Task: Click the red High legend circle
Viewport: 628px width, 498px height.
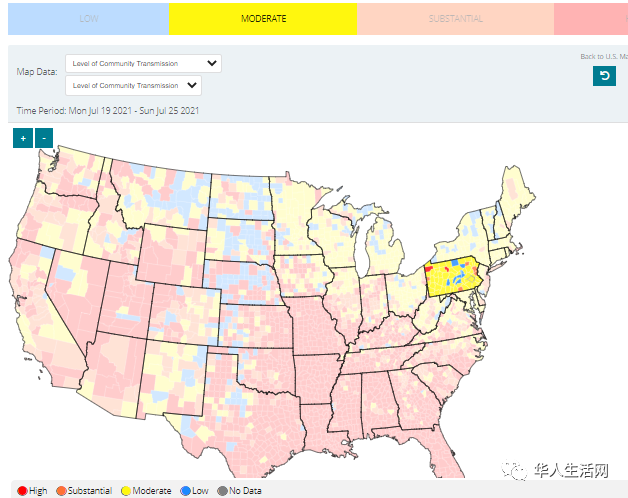Action: pos(22,491)
